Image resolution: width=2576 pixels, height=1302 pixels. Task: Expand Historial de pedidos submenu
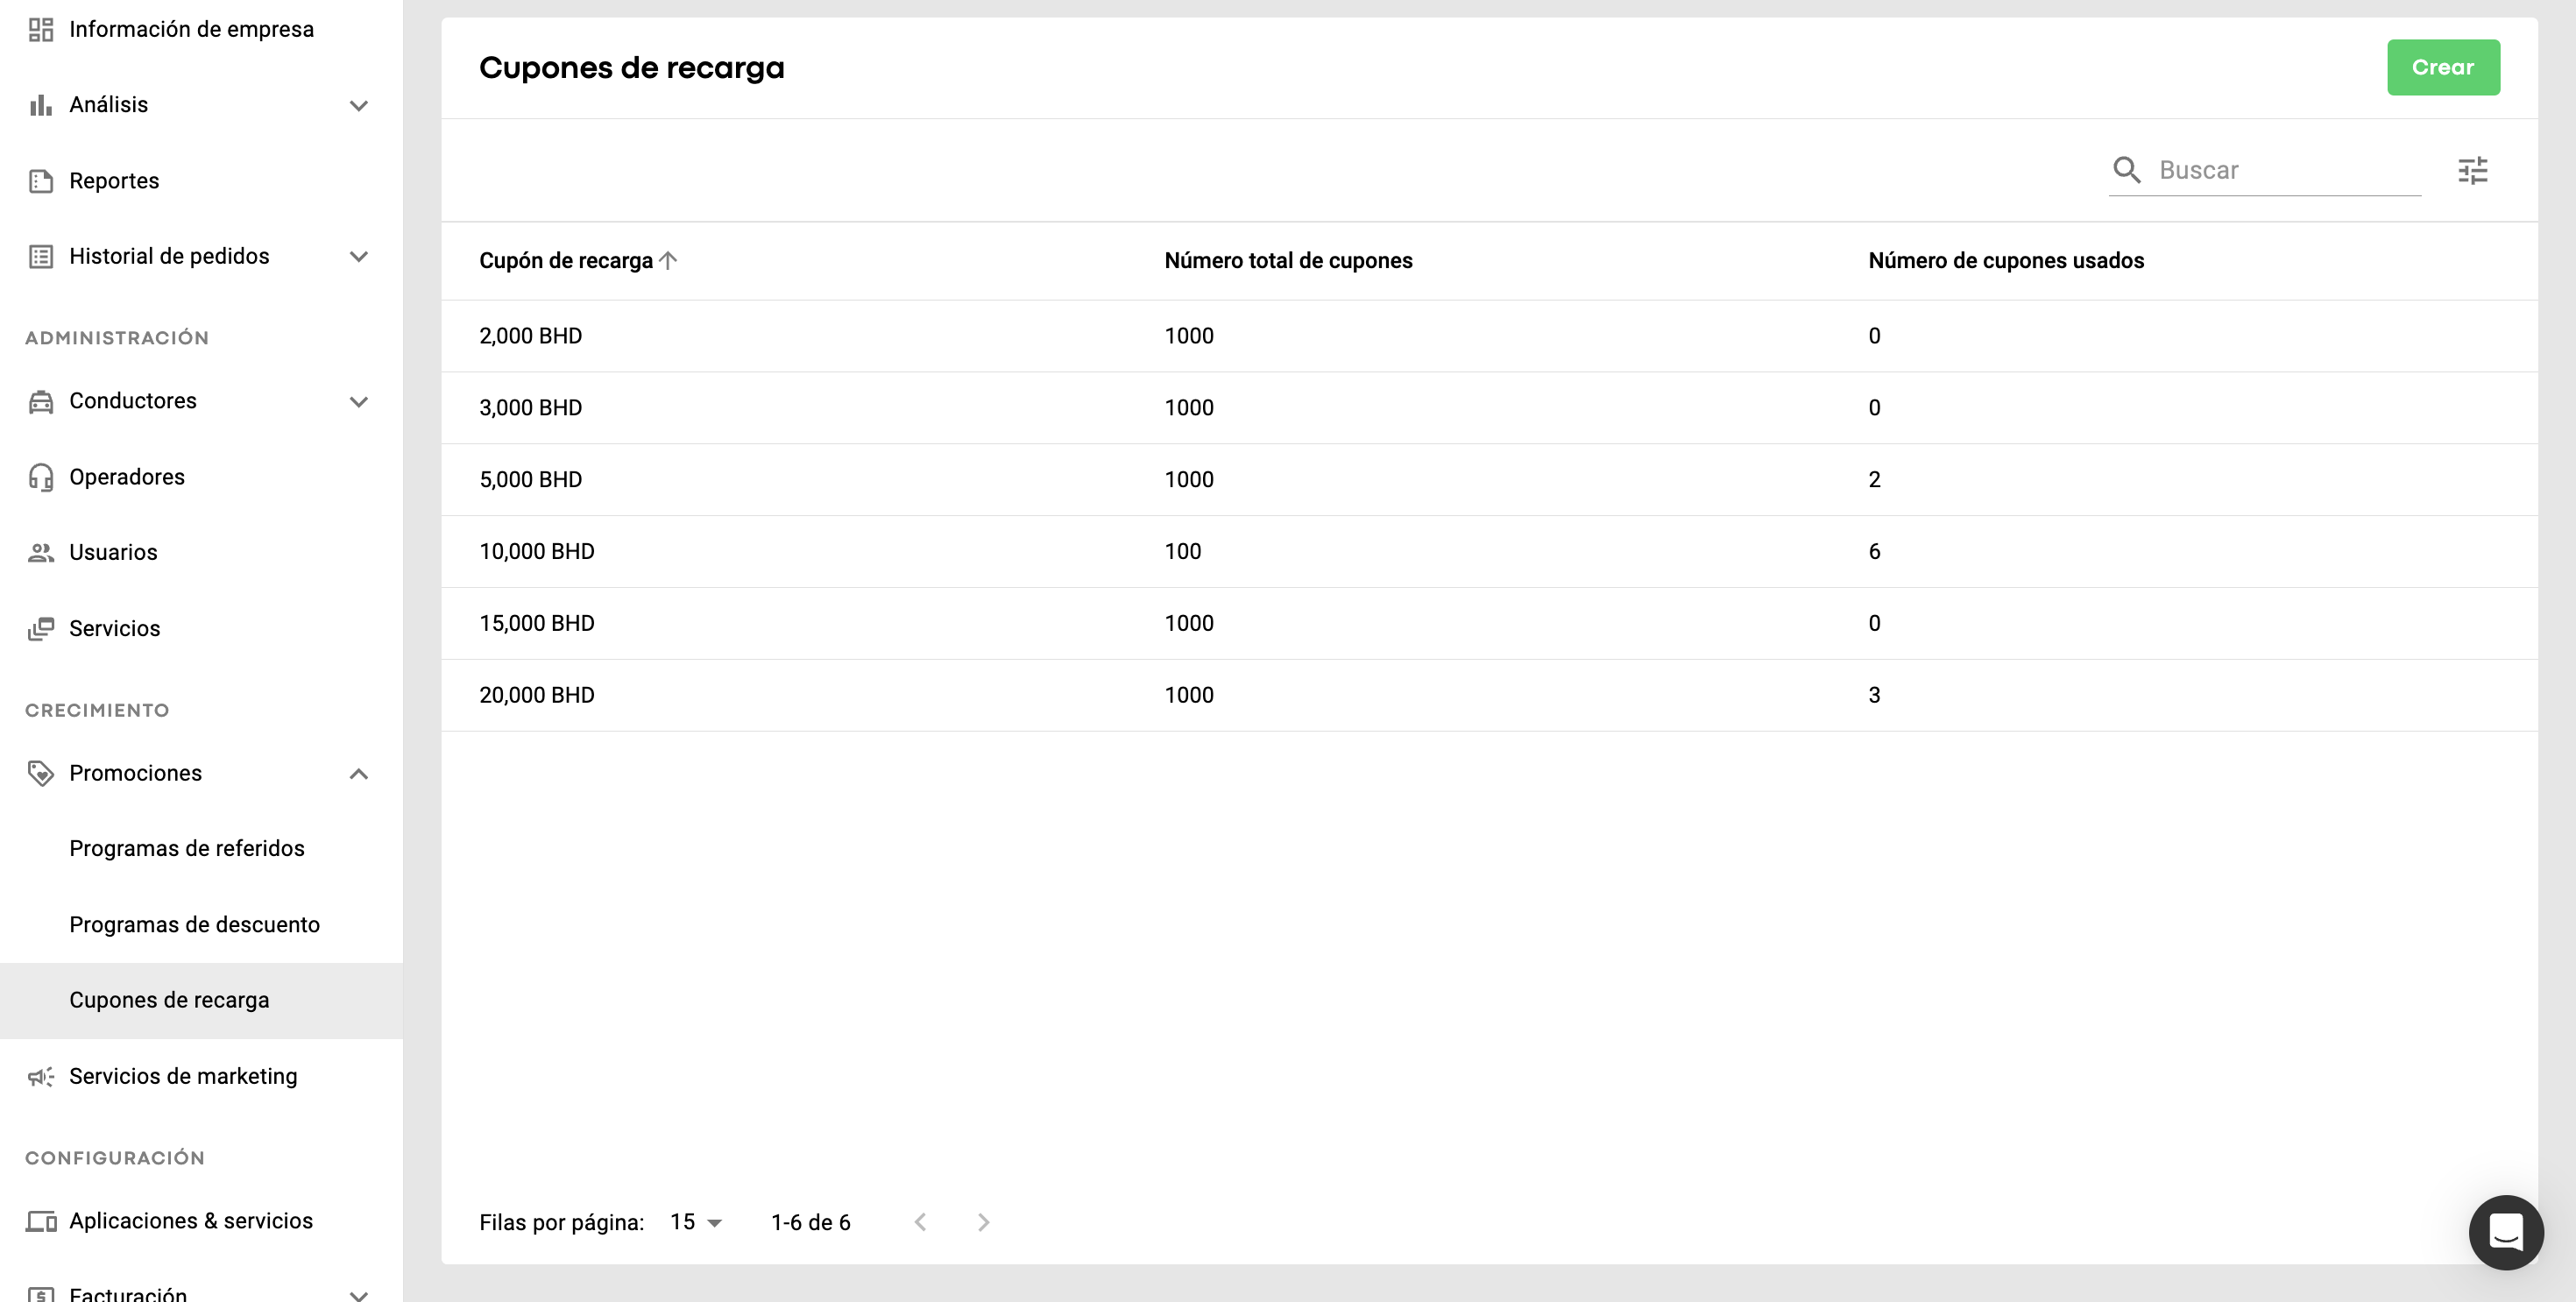(359, 257)
